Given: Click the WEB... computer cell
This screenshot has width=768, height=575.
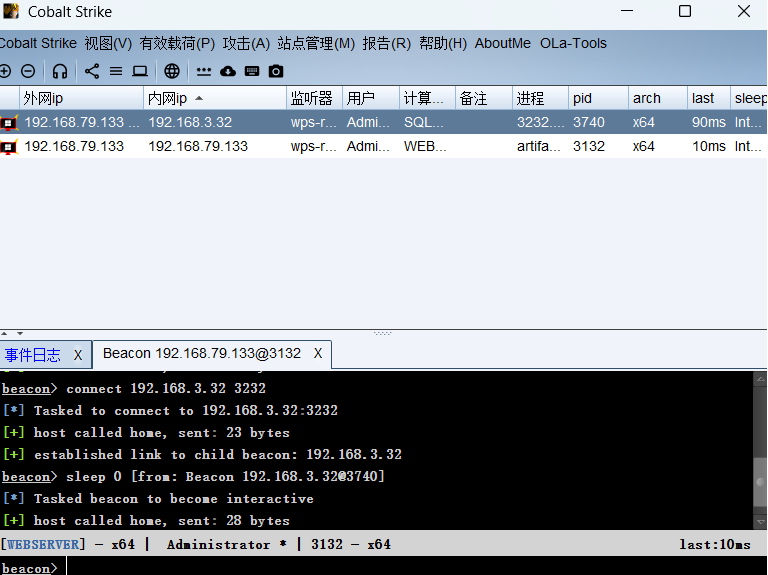Looking at the screenshot, I should [x=425, y=146].
